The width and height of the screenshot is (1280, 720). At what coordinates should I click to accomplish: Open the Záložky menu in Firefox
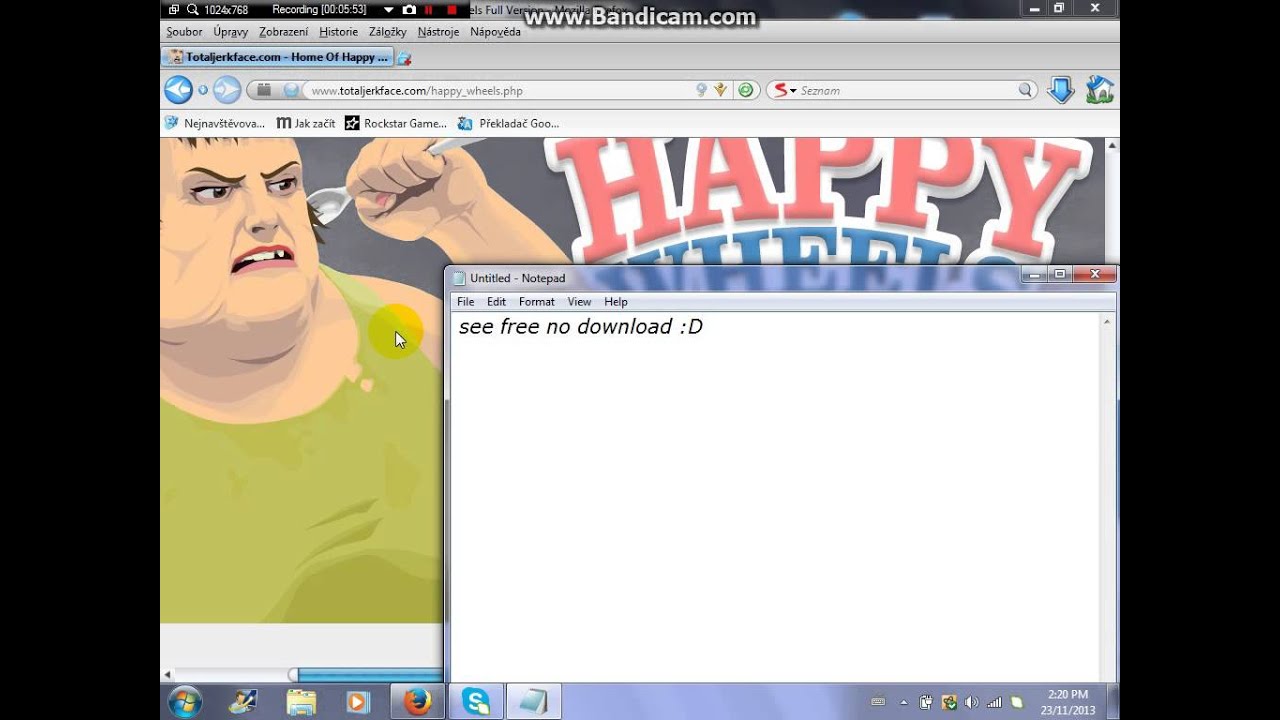pyautogui.click(x=388, y=32)
